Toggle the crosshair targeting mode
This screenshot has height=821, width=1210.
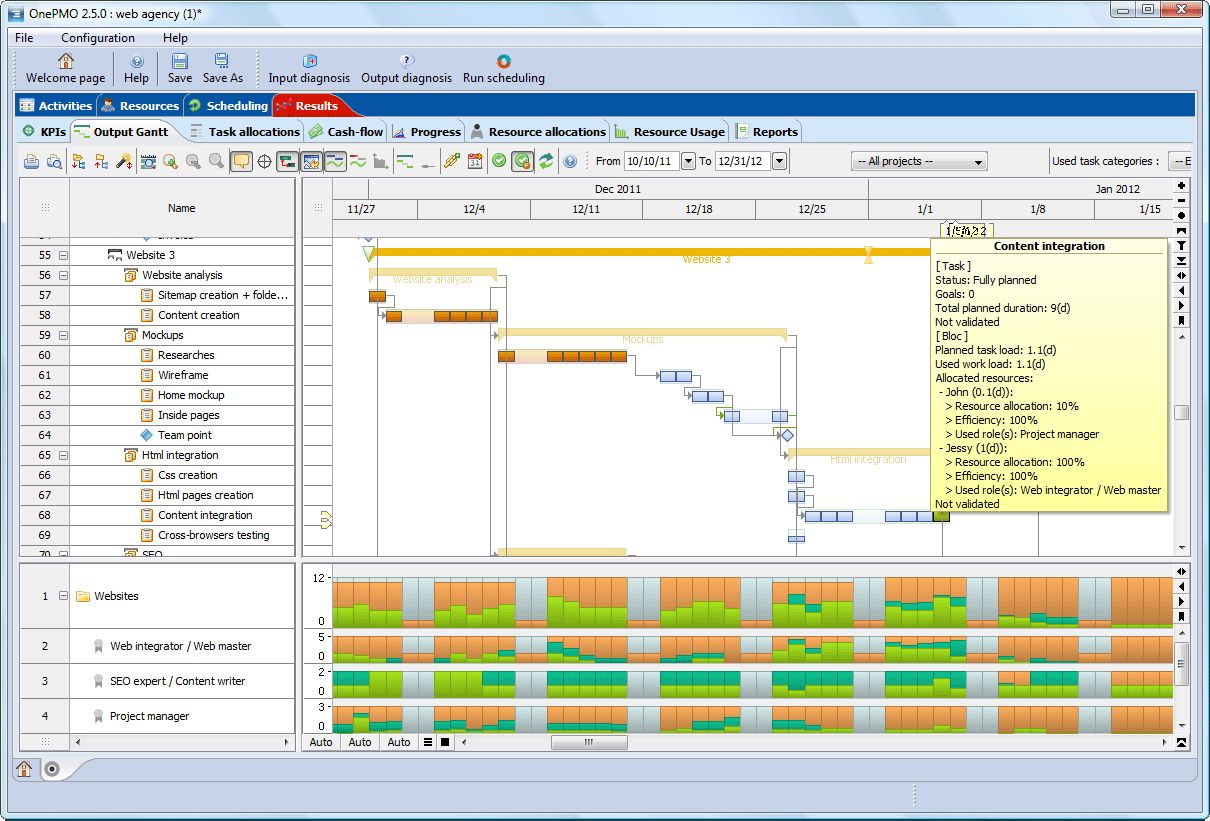pos(263,160)
